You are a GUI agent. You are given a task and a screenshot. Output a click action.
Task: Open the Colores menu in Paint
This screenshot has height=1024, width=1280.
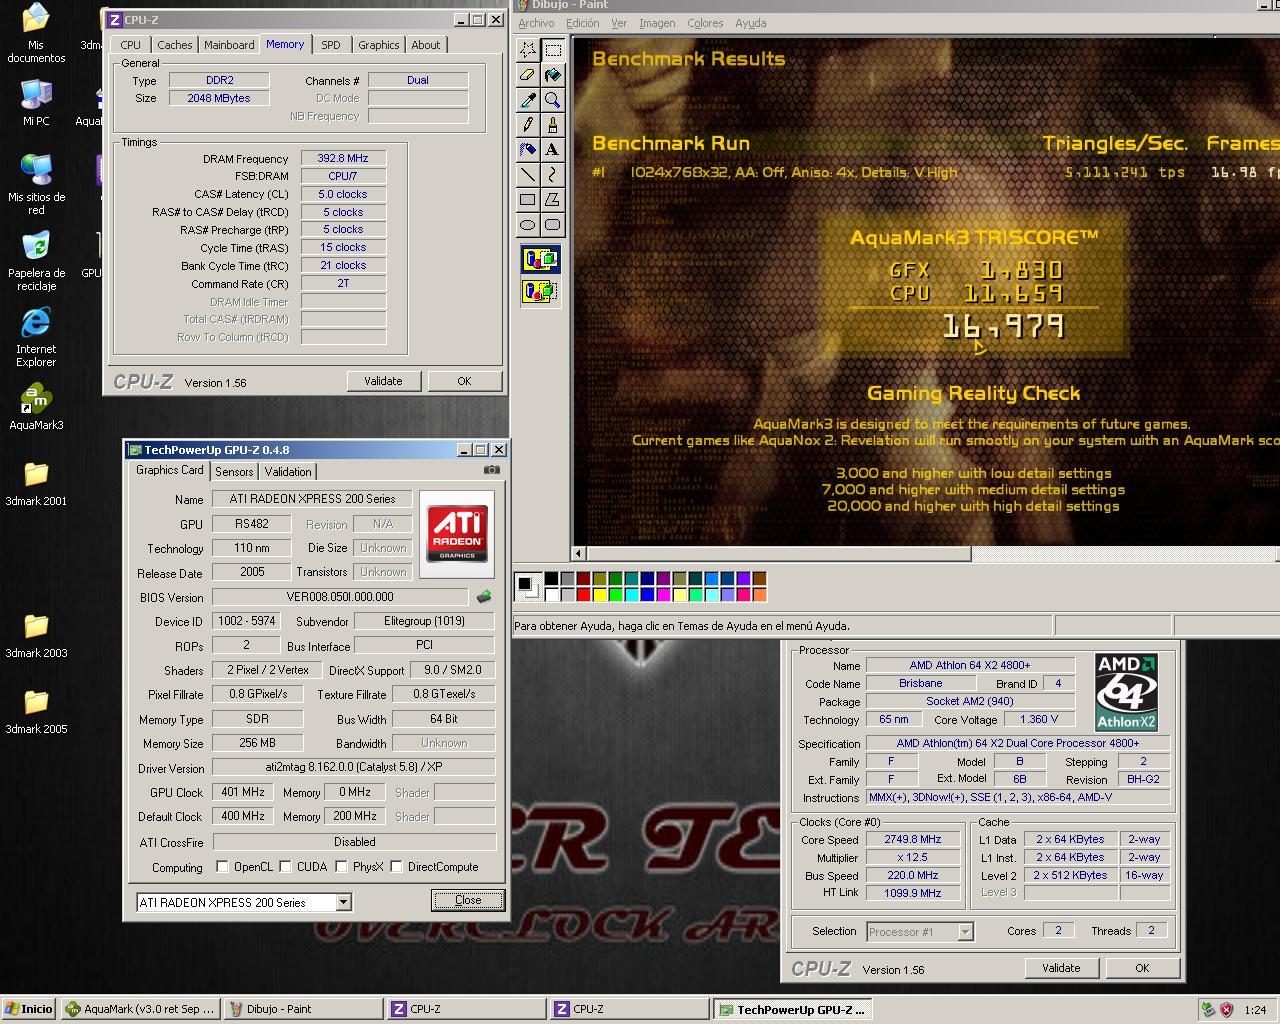click(x=705, y=23)
